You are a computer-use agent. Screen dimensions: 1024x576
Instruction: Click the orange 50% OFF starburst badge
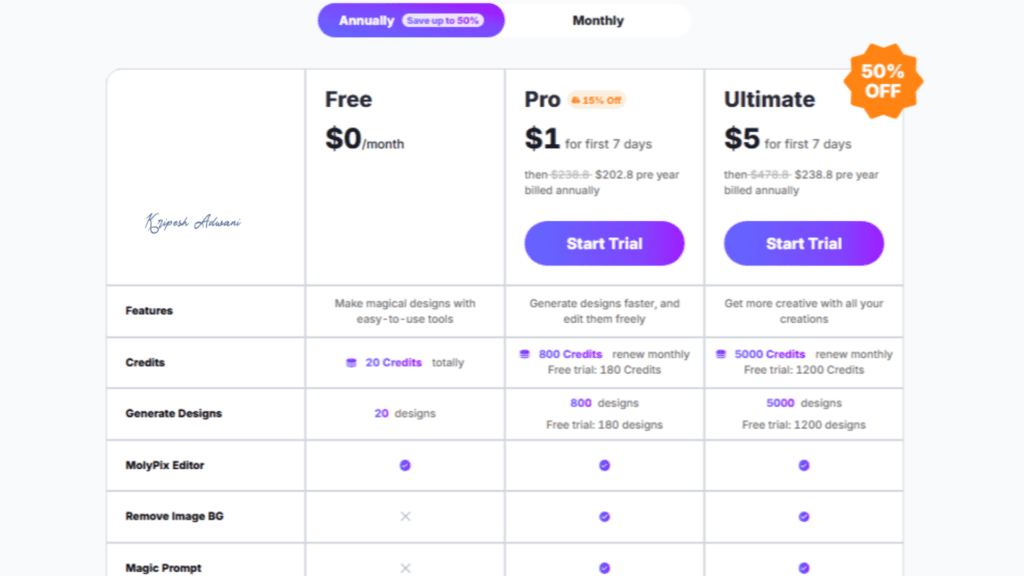point(881,80)
